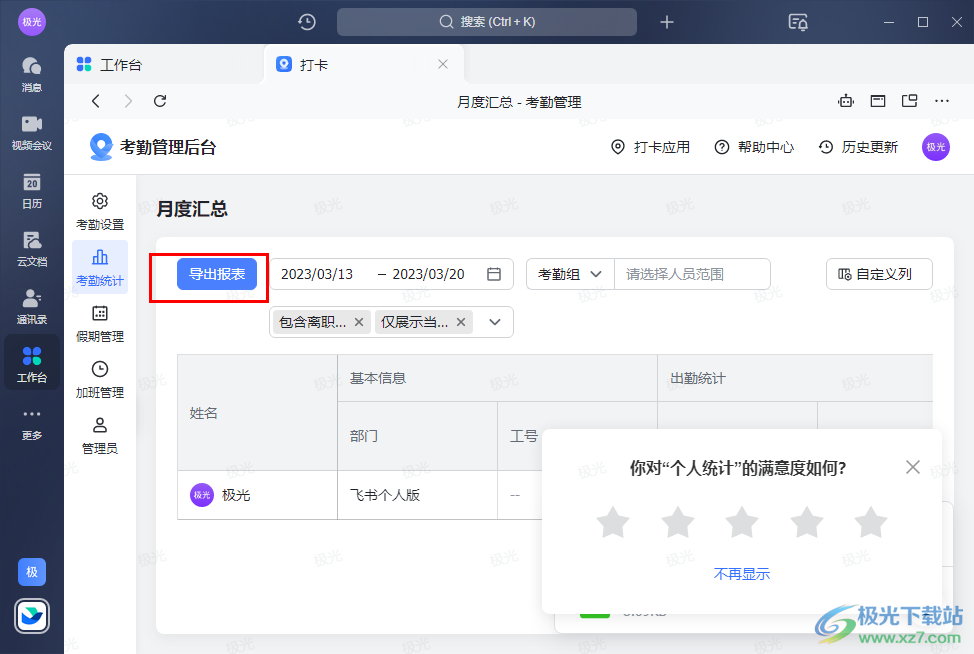Click the 极光 avatar in admin header
The image size is (974, 654).
[936, 147]
